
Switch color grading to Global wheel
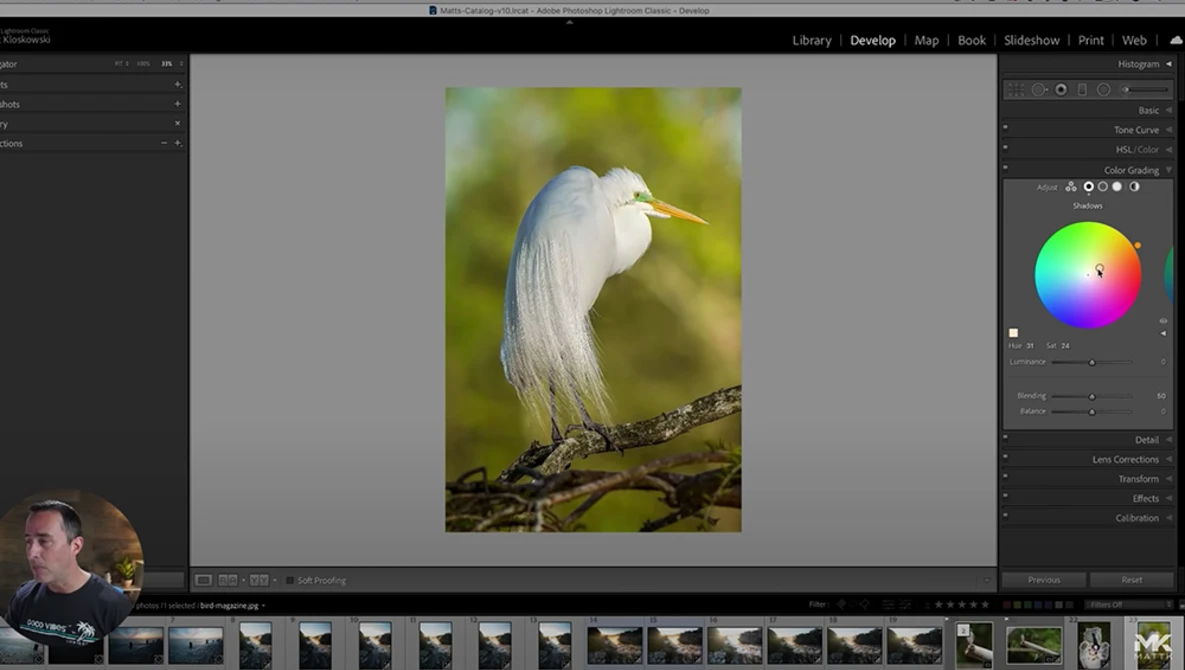coord(1134,187)
